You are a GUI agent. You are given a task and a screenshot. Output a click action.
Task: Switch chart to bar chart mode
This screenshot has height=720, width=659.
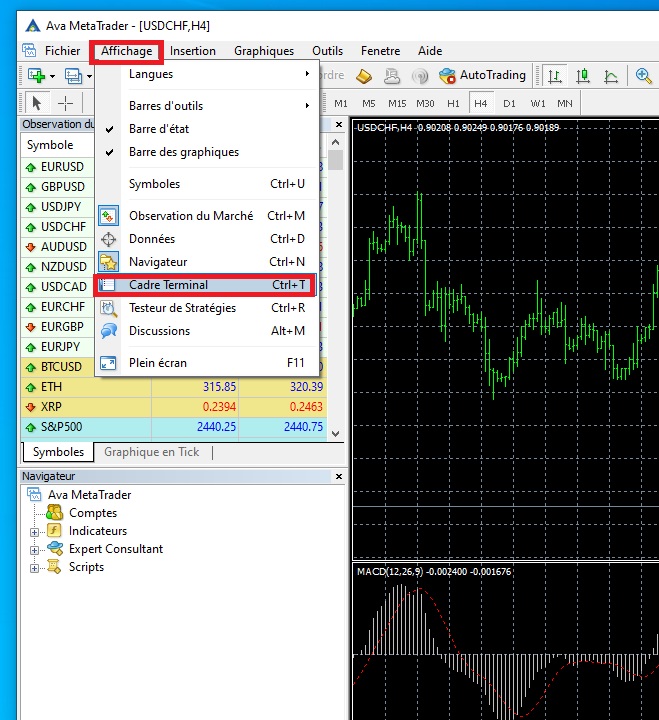[555, 76]
